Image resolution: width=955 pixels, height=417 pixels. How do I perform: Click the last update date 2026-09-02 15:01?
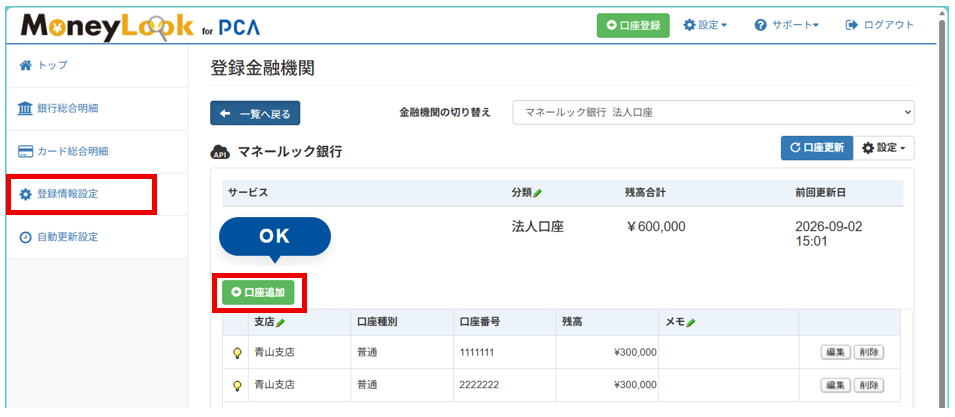point(829,234)
